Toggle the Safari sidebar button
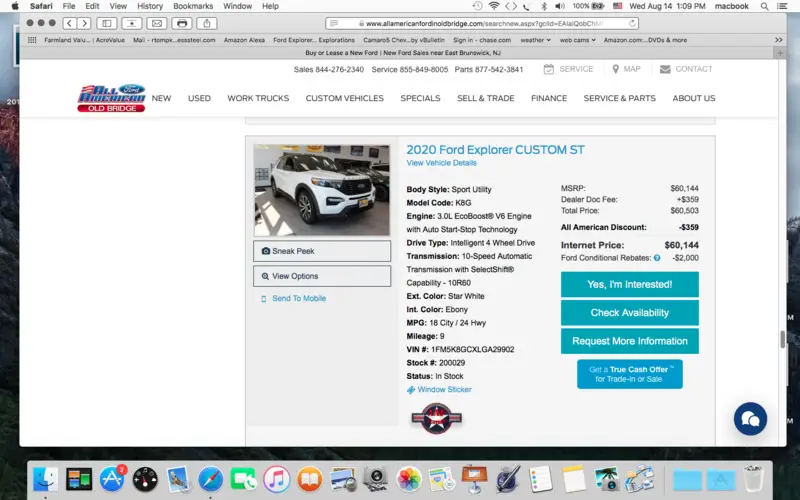The image size is (800, 500). pyautogui.click(x=107, y=23)
